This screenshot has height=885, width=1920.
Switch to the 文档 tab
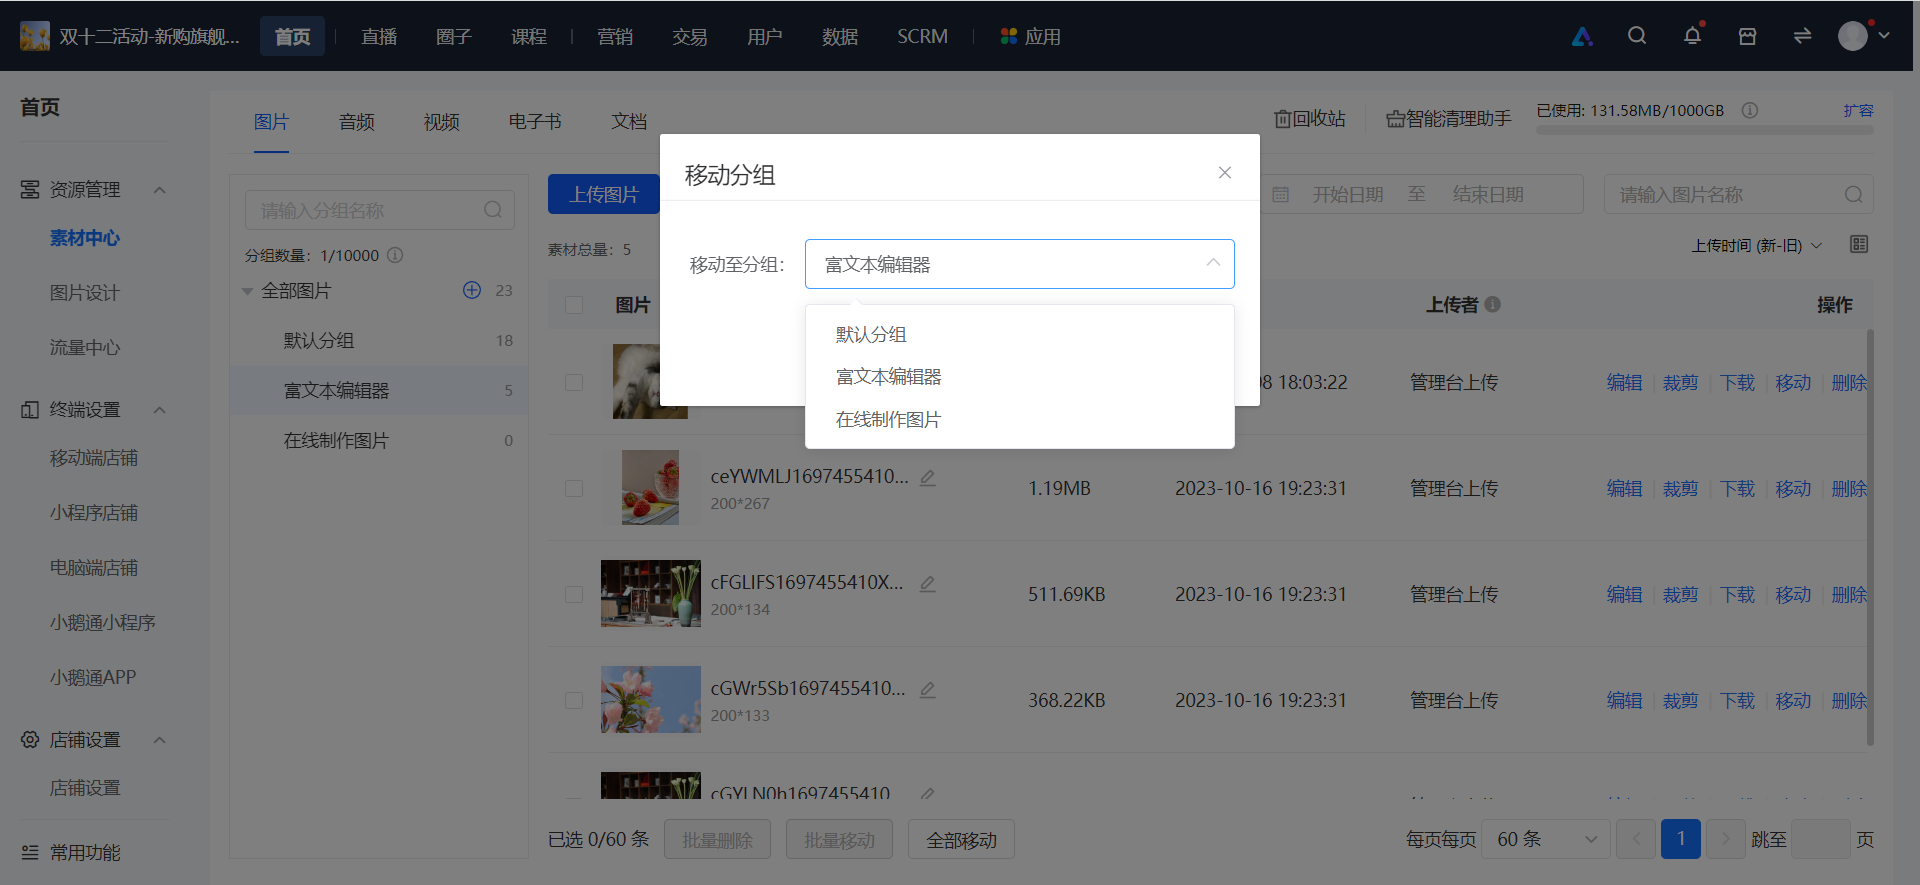point(629,121)
